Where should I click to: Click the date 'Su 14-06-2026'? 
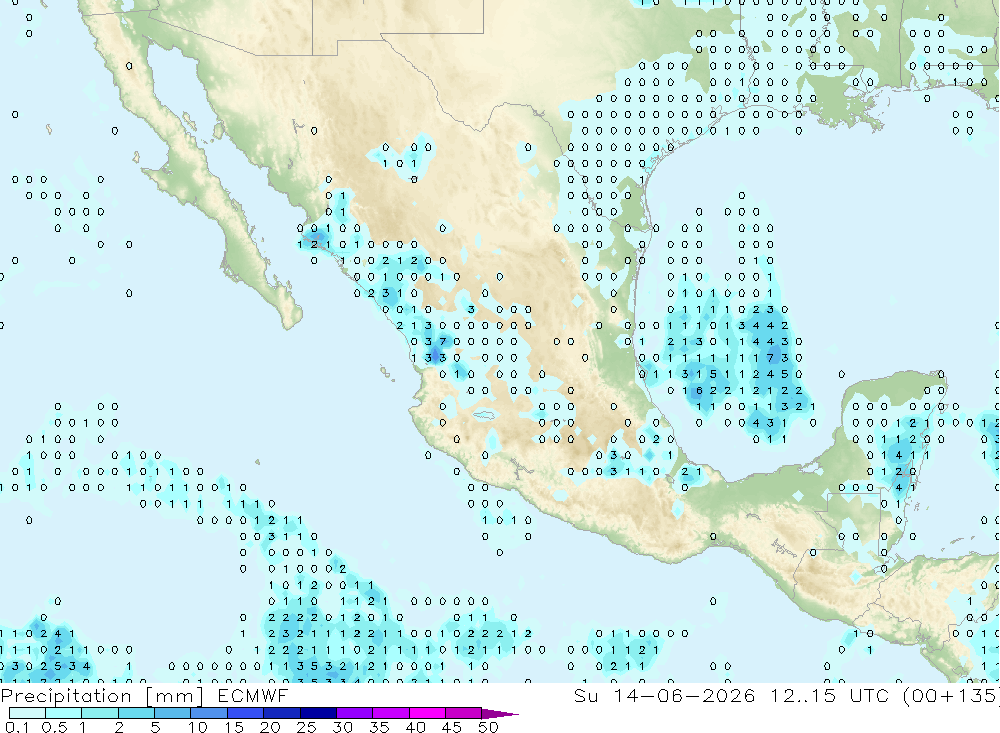point(664,695)
